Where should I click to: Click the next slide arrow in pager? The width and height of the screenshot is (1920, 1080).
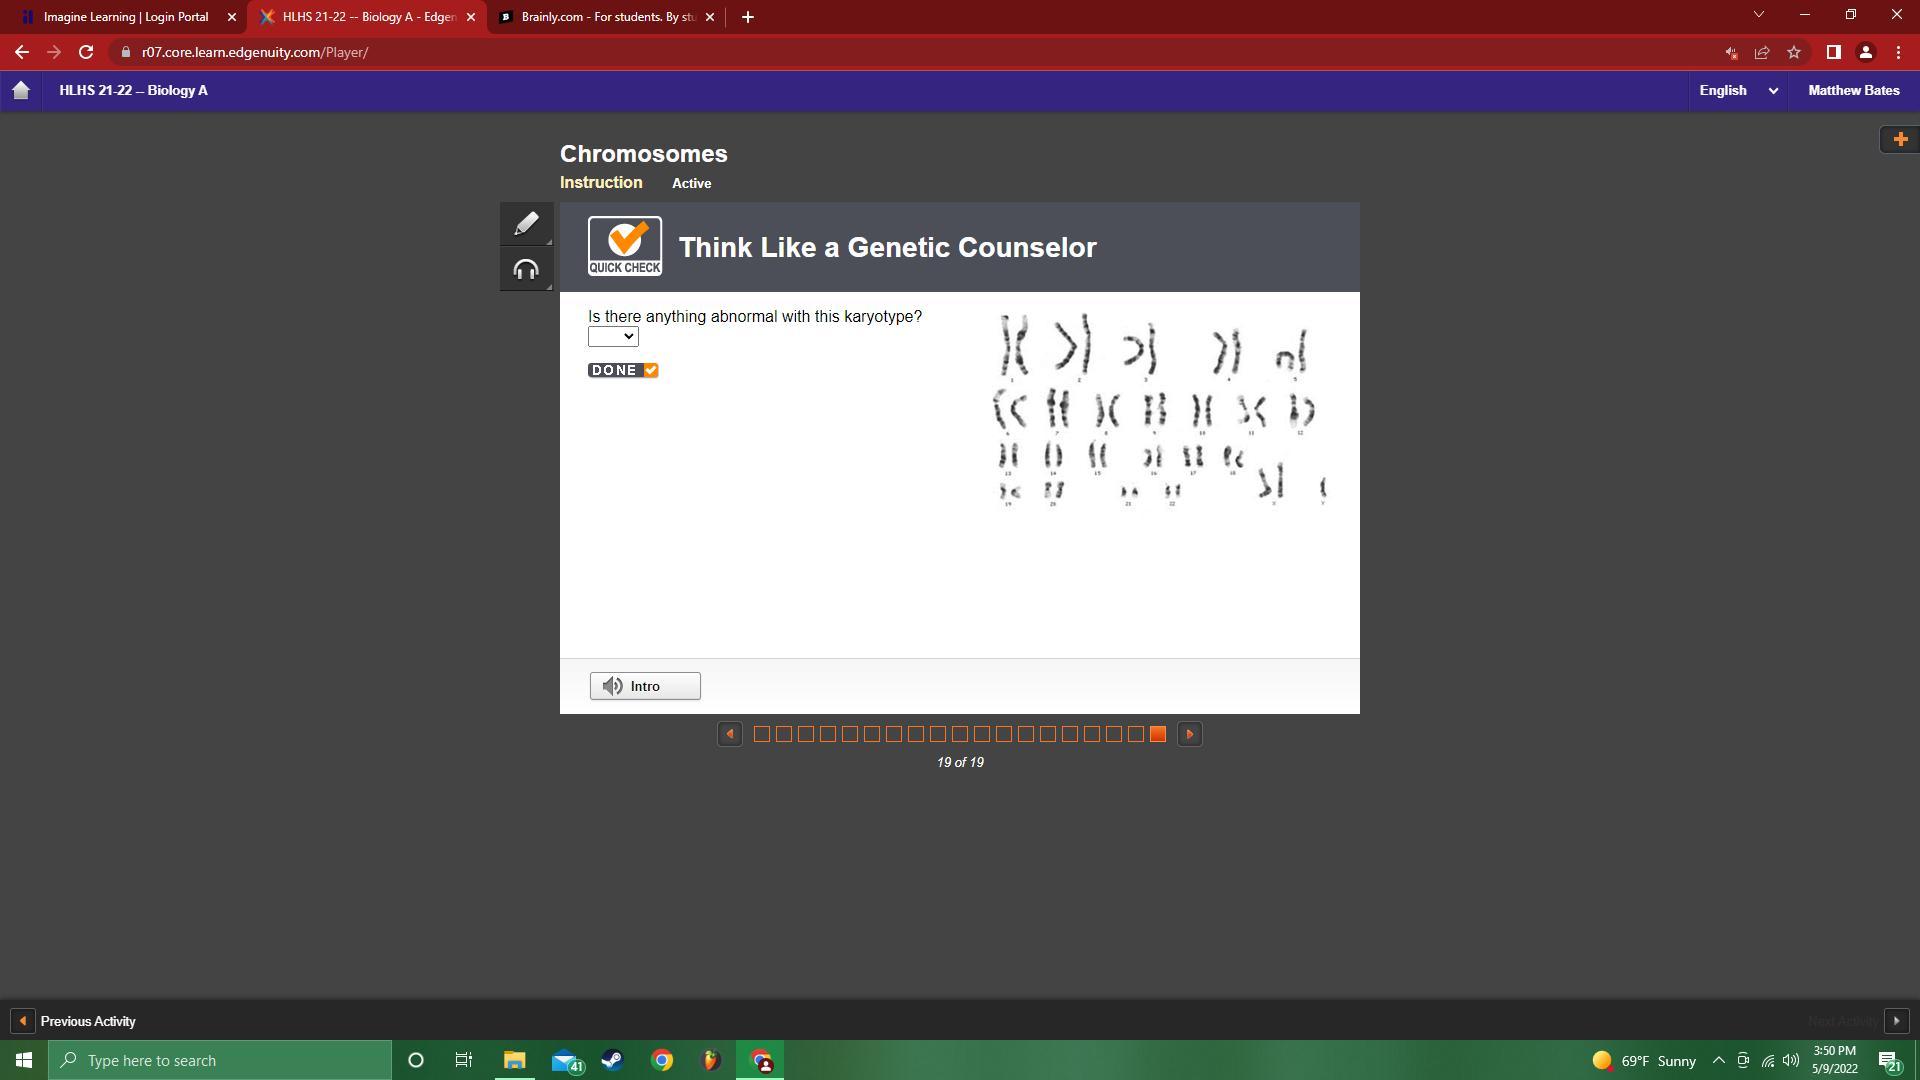coord(1189,734)
